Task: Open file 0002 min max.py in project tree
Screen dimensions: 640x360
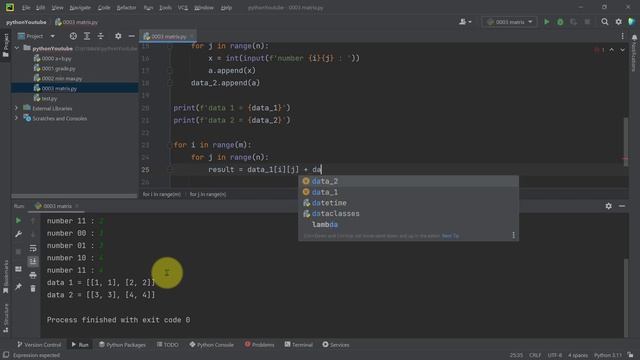Action: coord(58,78)
